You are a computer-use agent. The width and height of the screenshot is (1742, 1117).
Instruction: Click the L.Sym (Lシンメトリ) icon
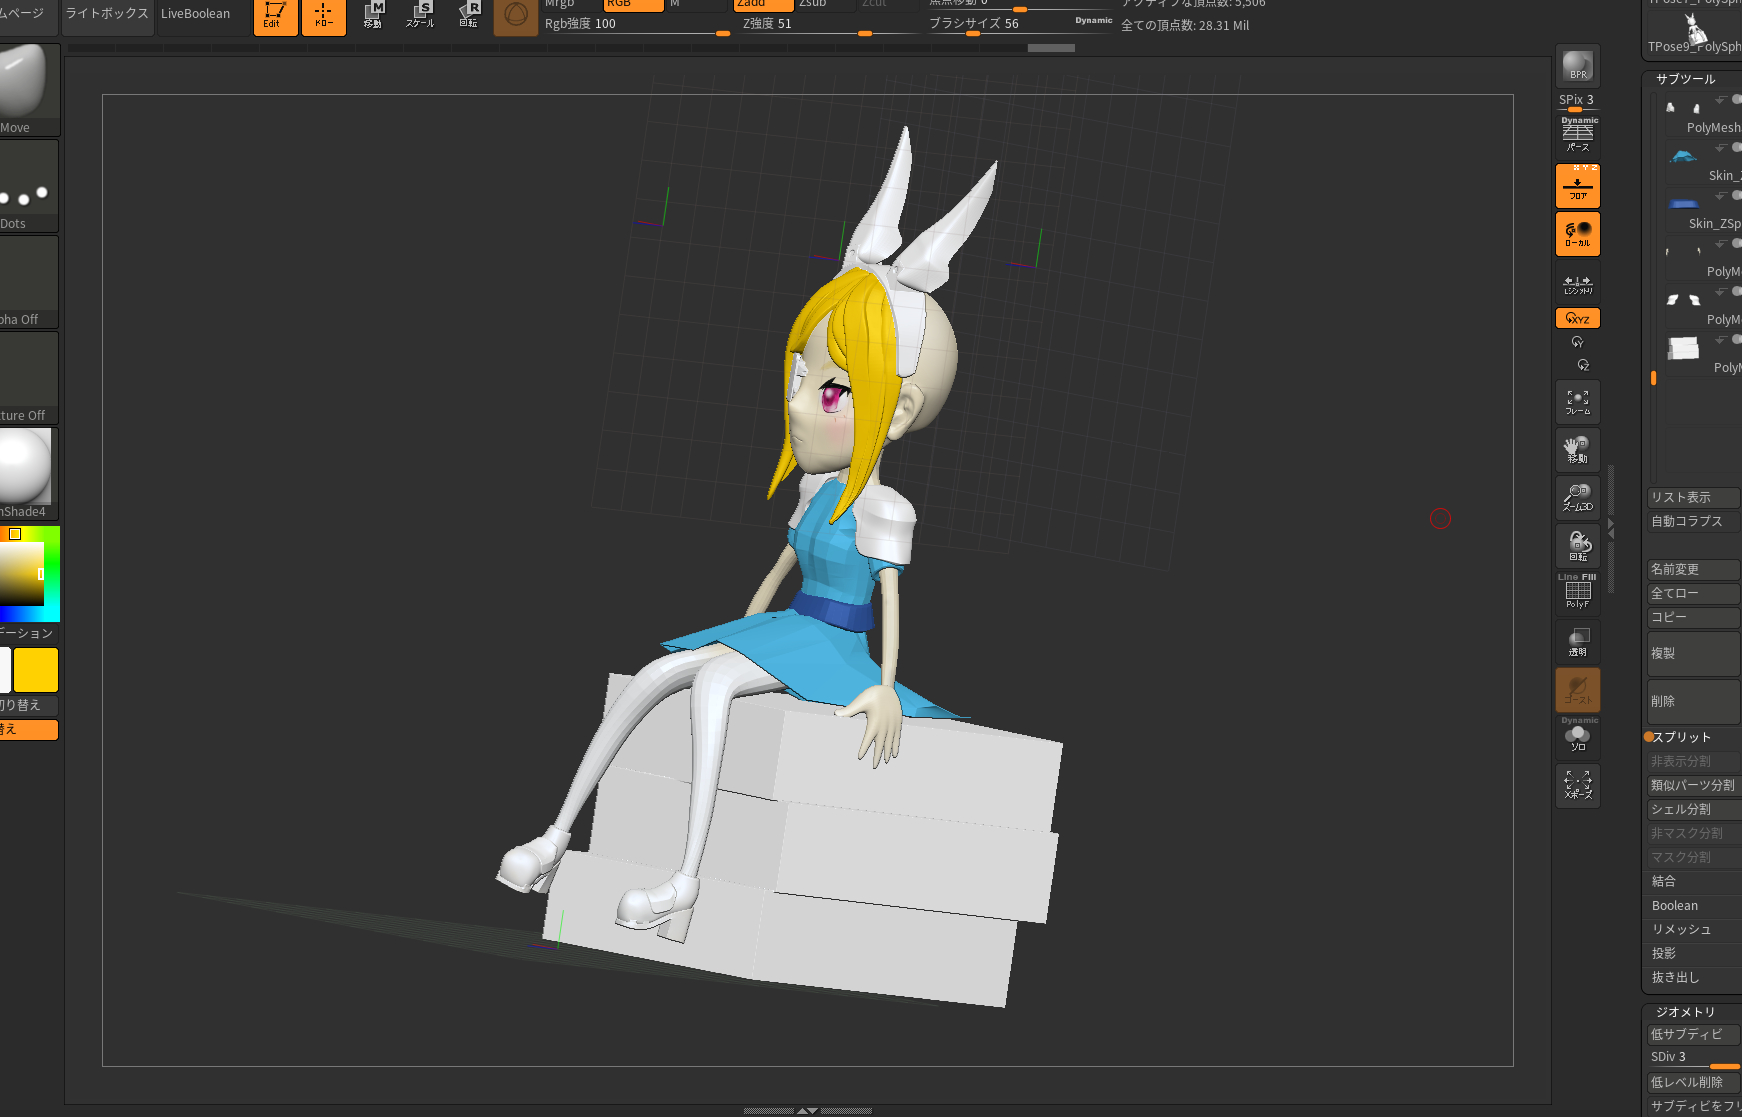coord(1578,283)
